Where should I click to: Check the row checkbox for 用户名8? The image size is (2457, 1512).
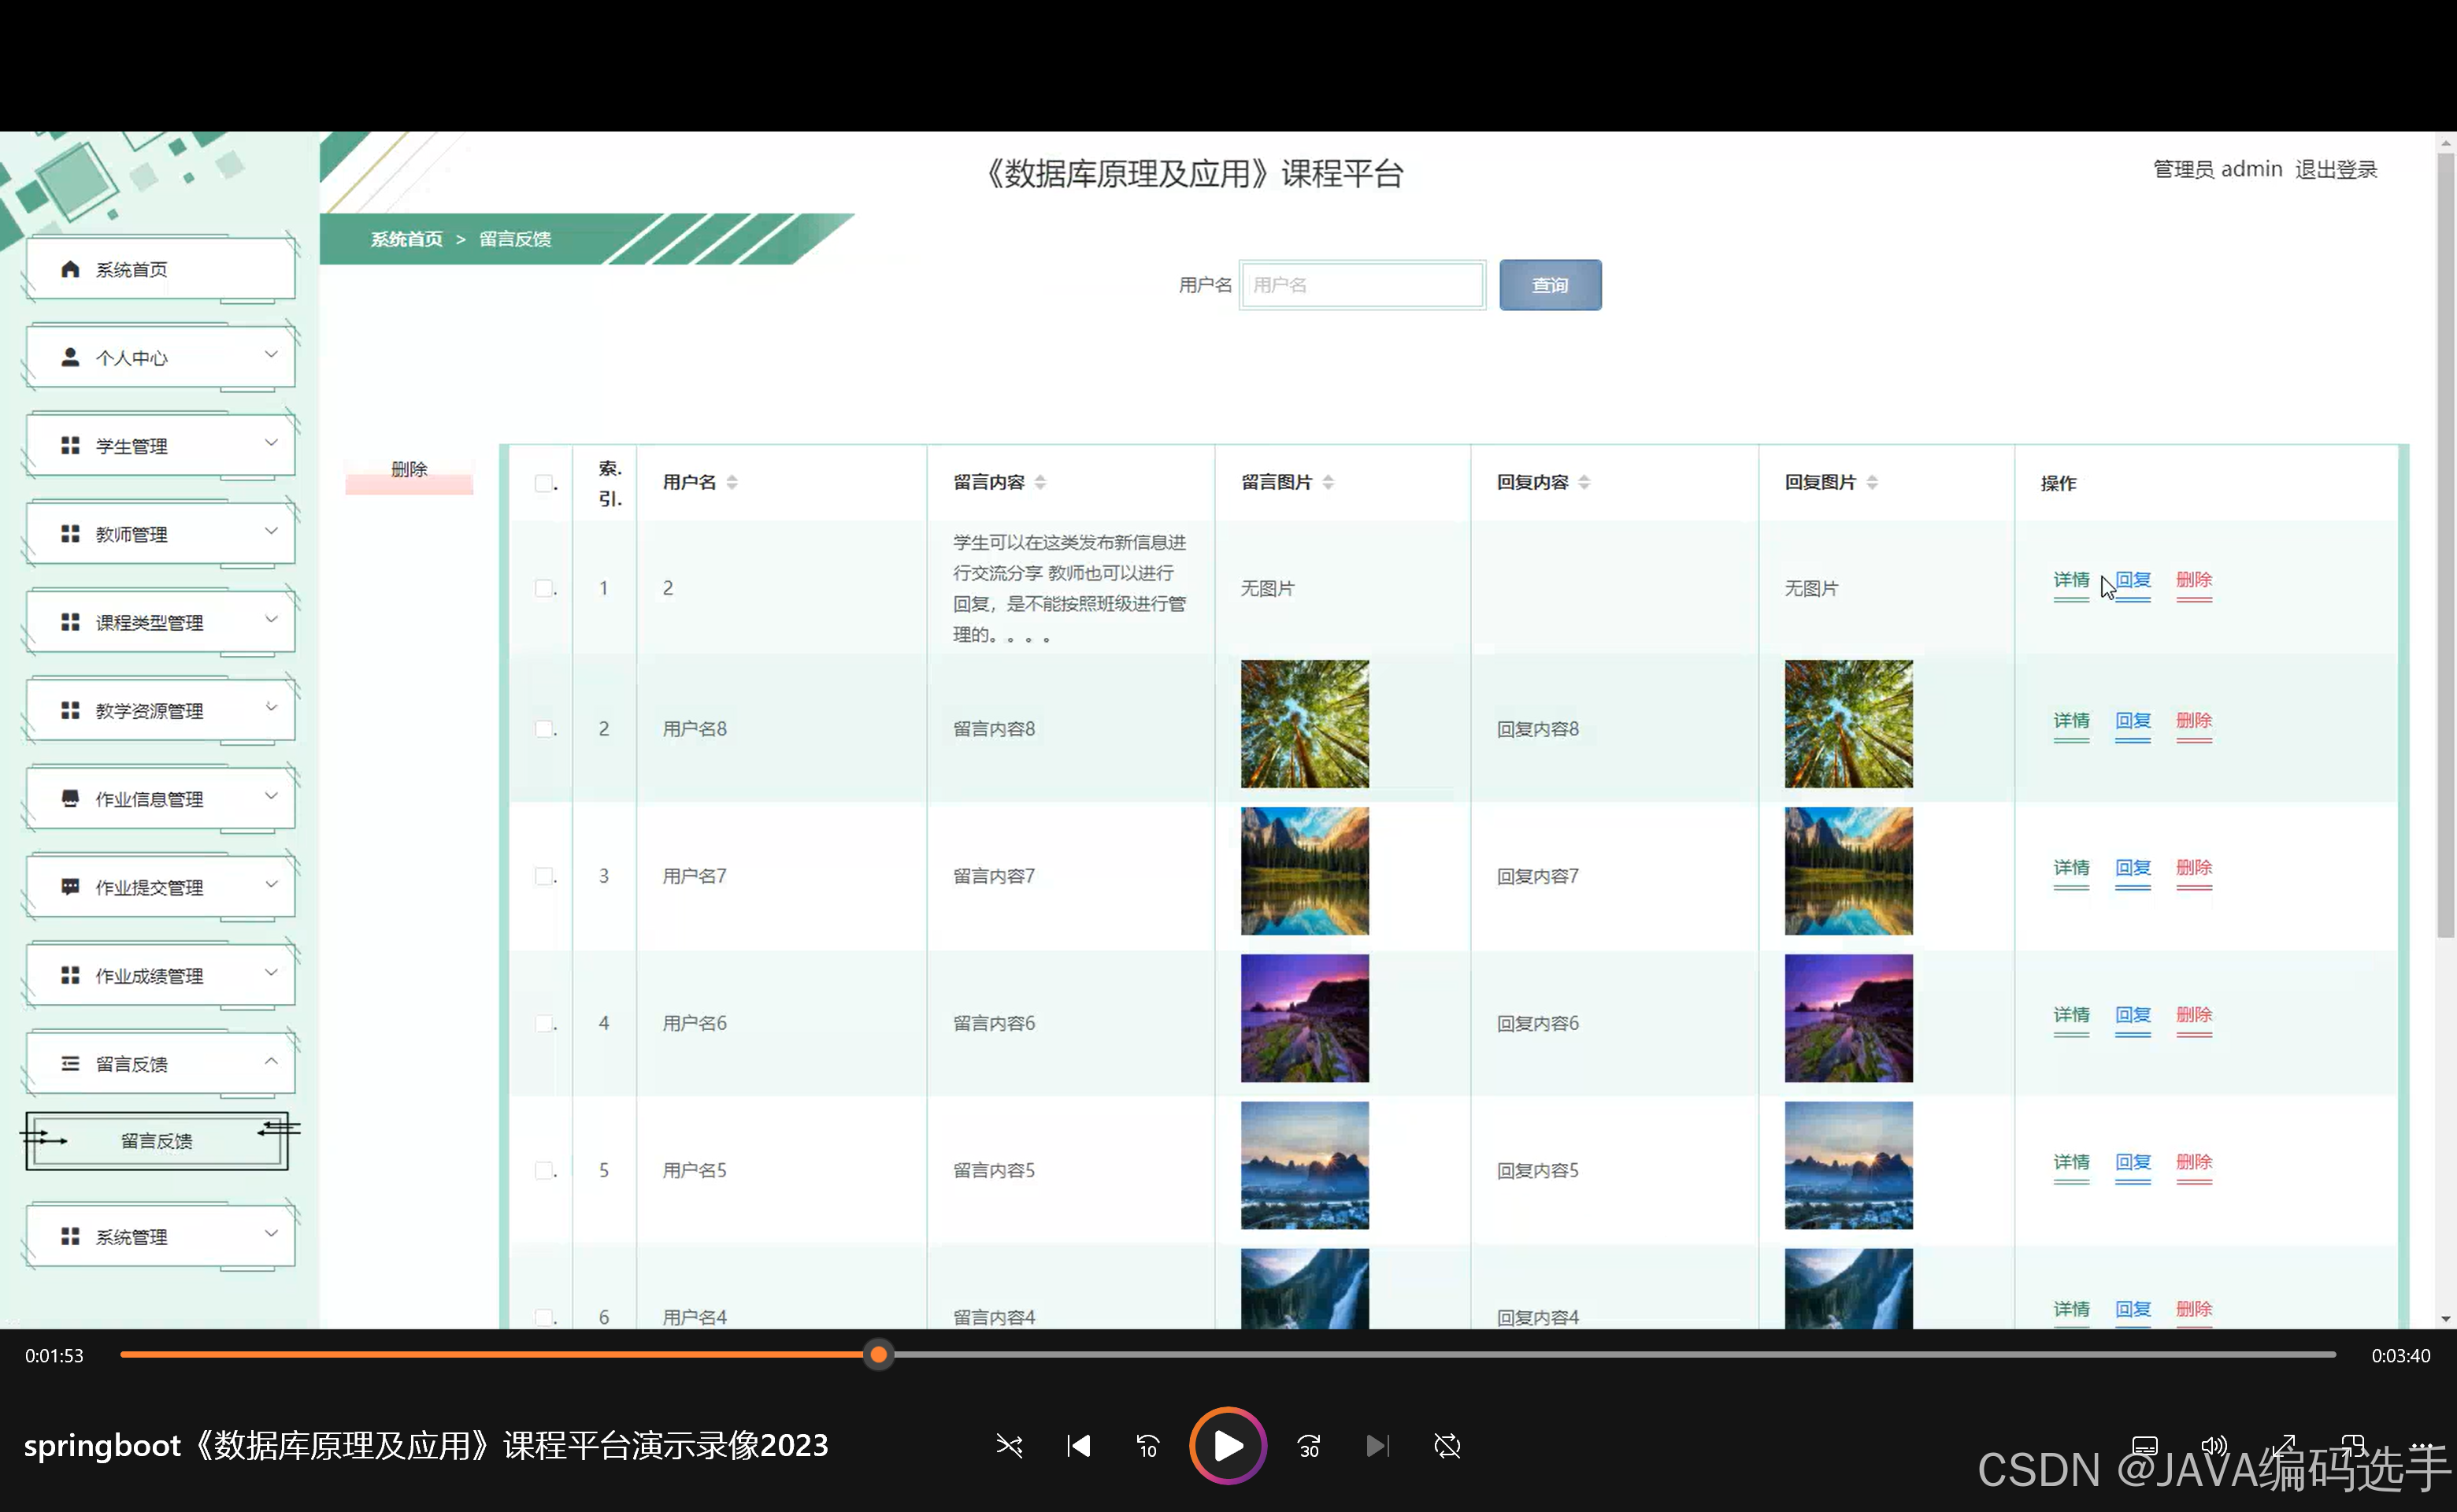(x=543, y=729)
